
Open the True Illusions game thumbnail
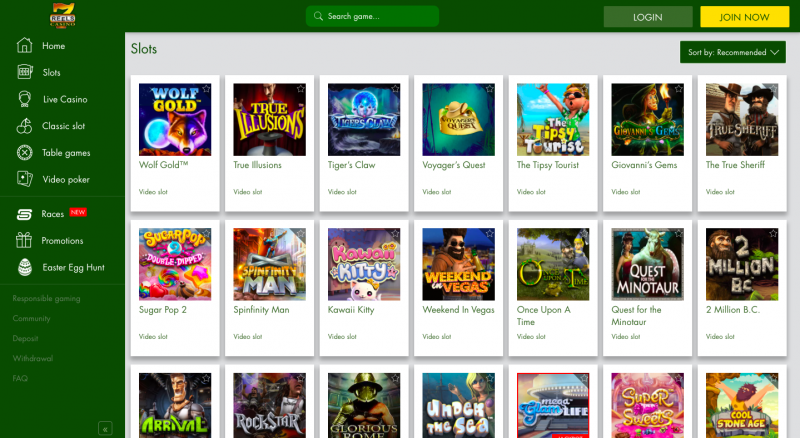pyautogui.click(x=269, y=119)
